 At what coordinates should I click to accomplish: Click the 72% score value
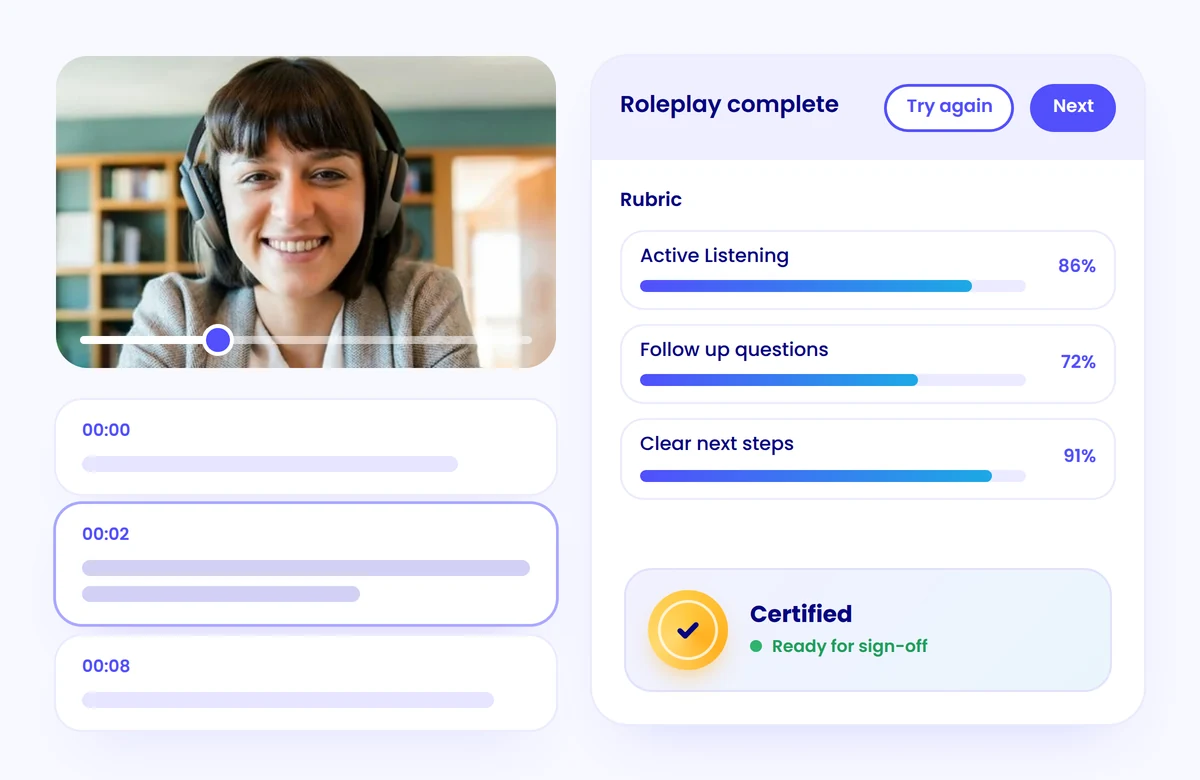coord(1078,362)
